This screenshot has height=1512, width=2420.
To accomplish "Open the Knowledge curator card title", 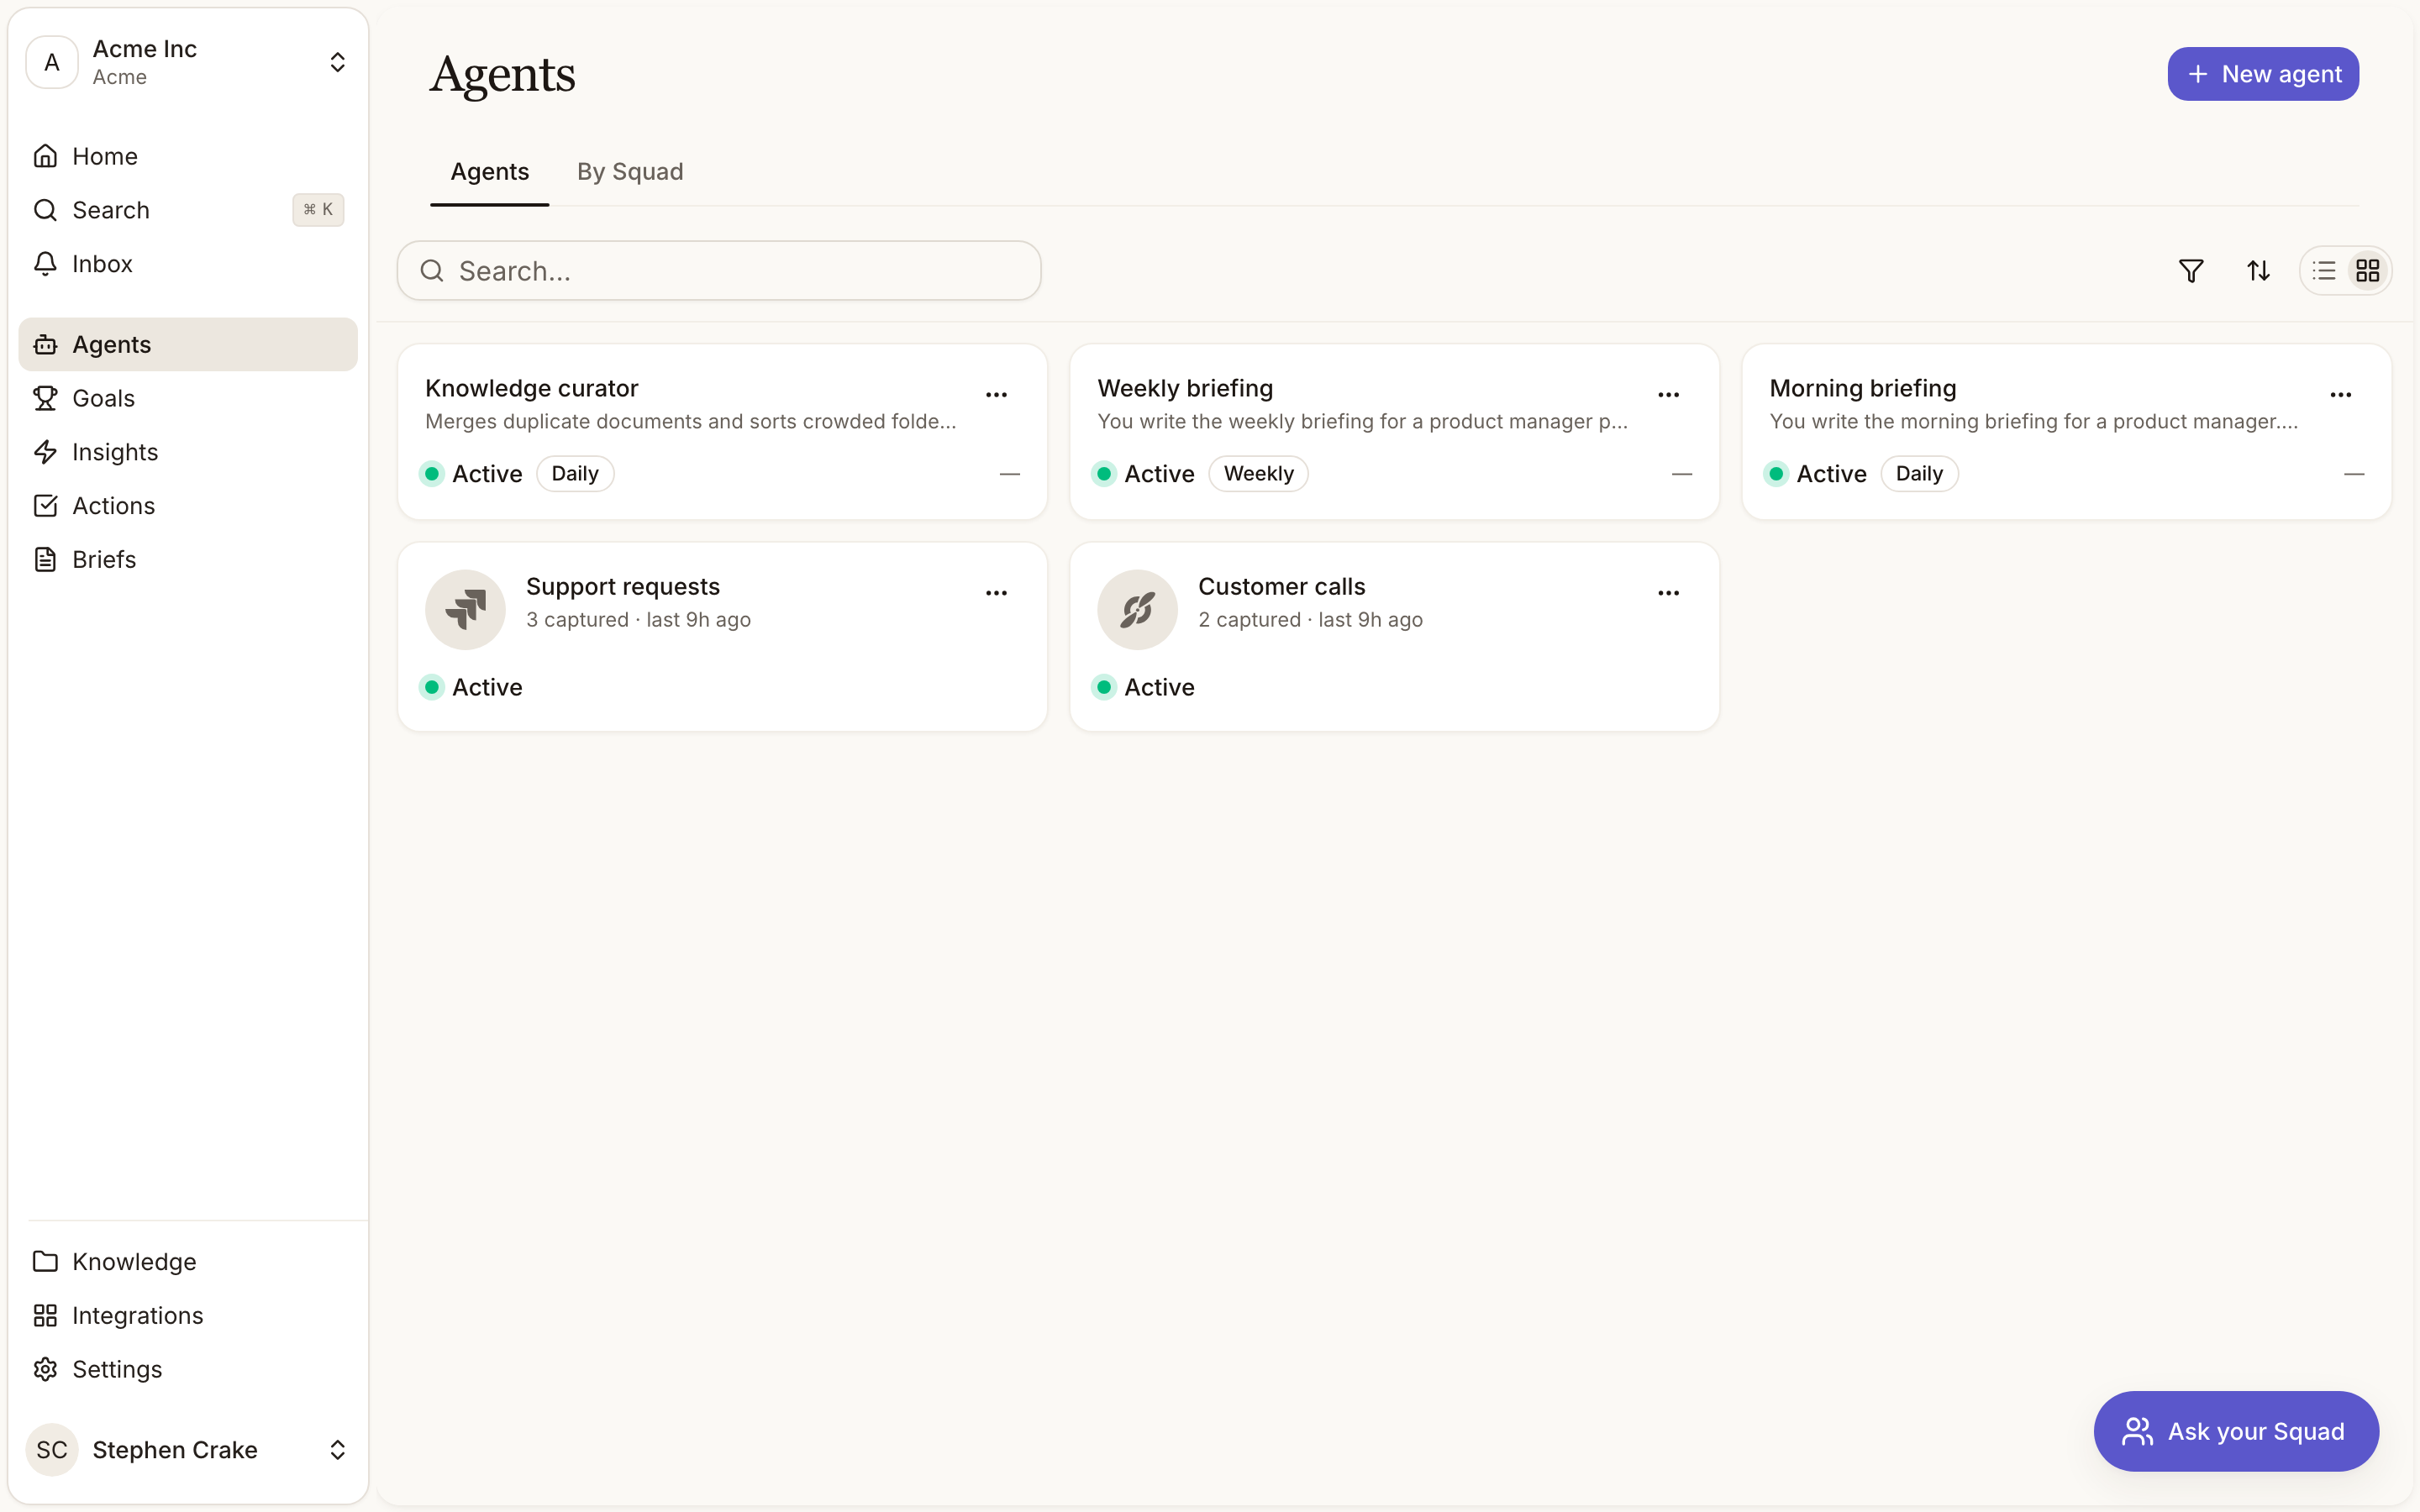I will click(531, 388).
